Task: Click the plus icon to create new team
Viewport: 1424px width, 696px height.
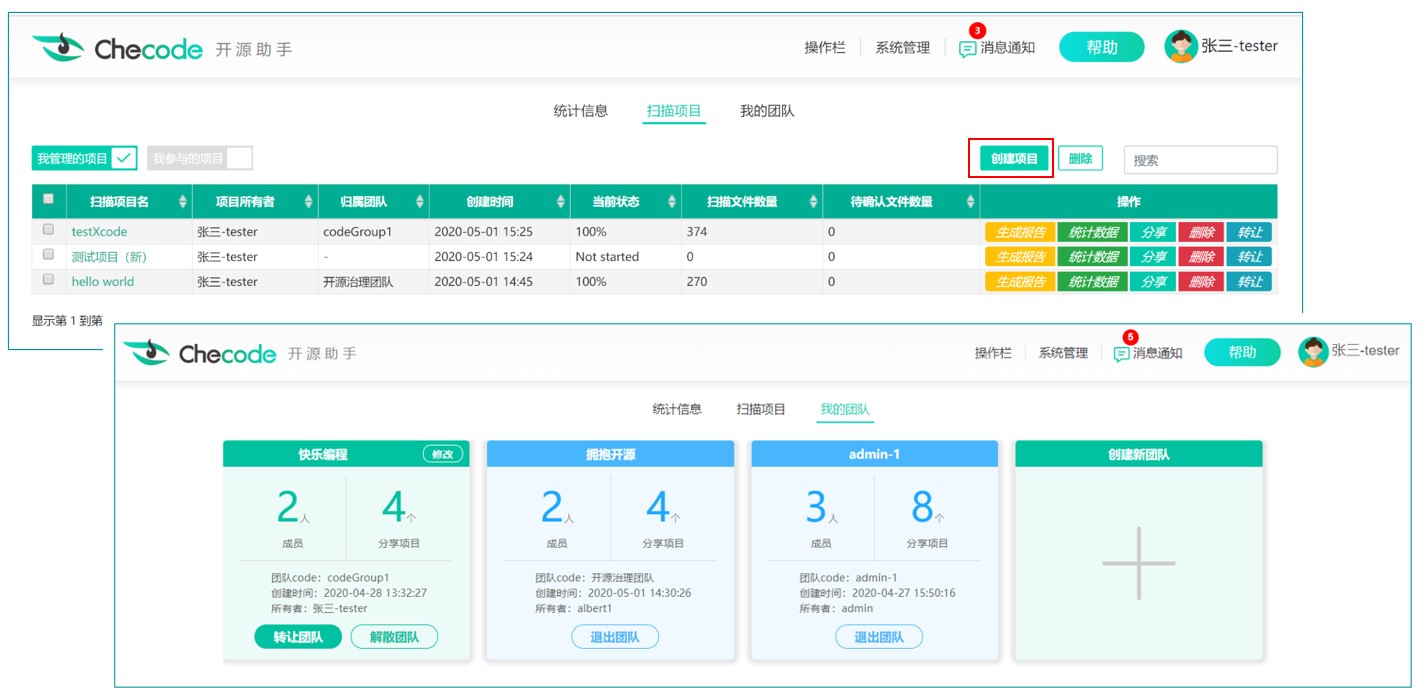Action: click(1139, 563)
